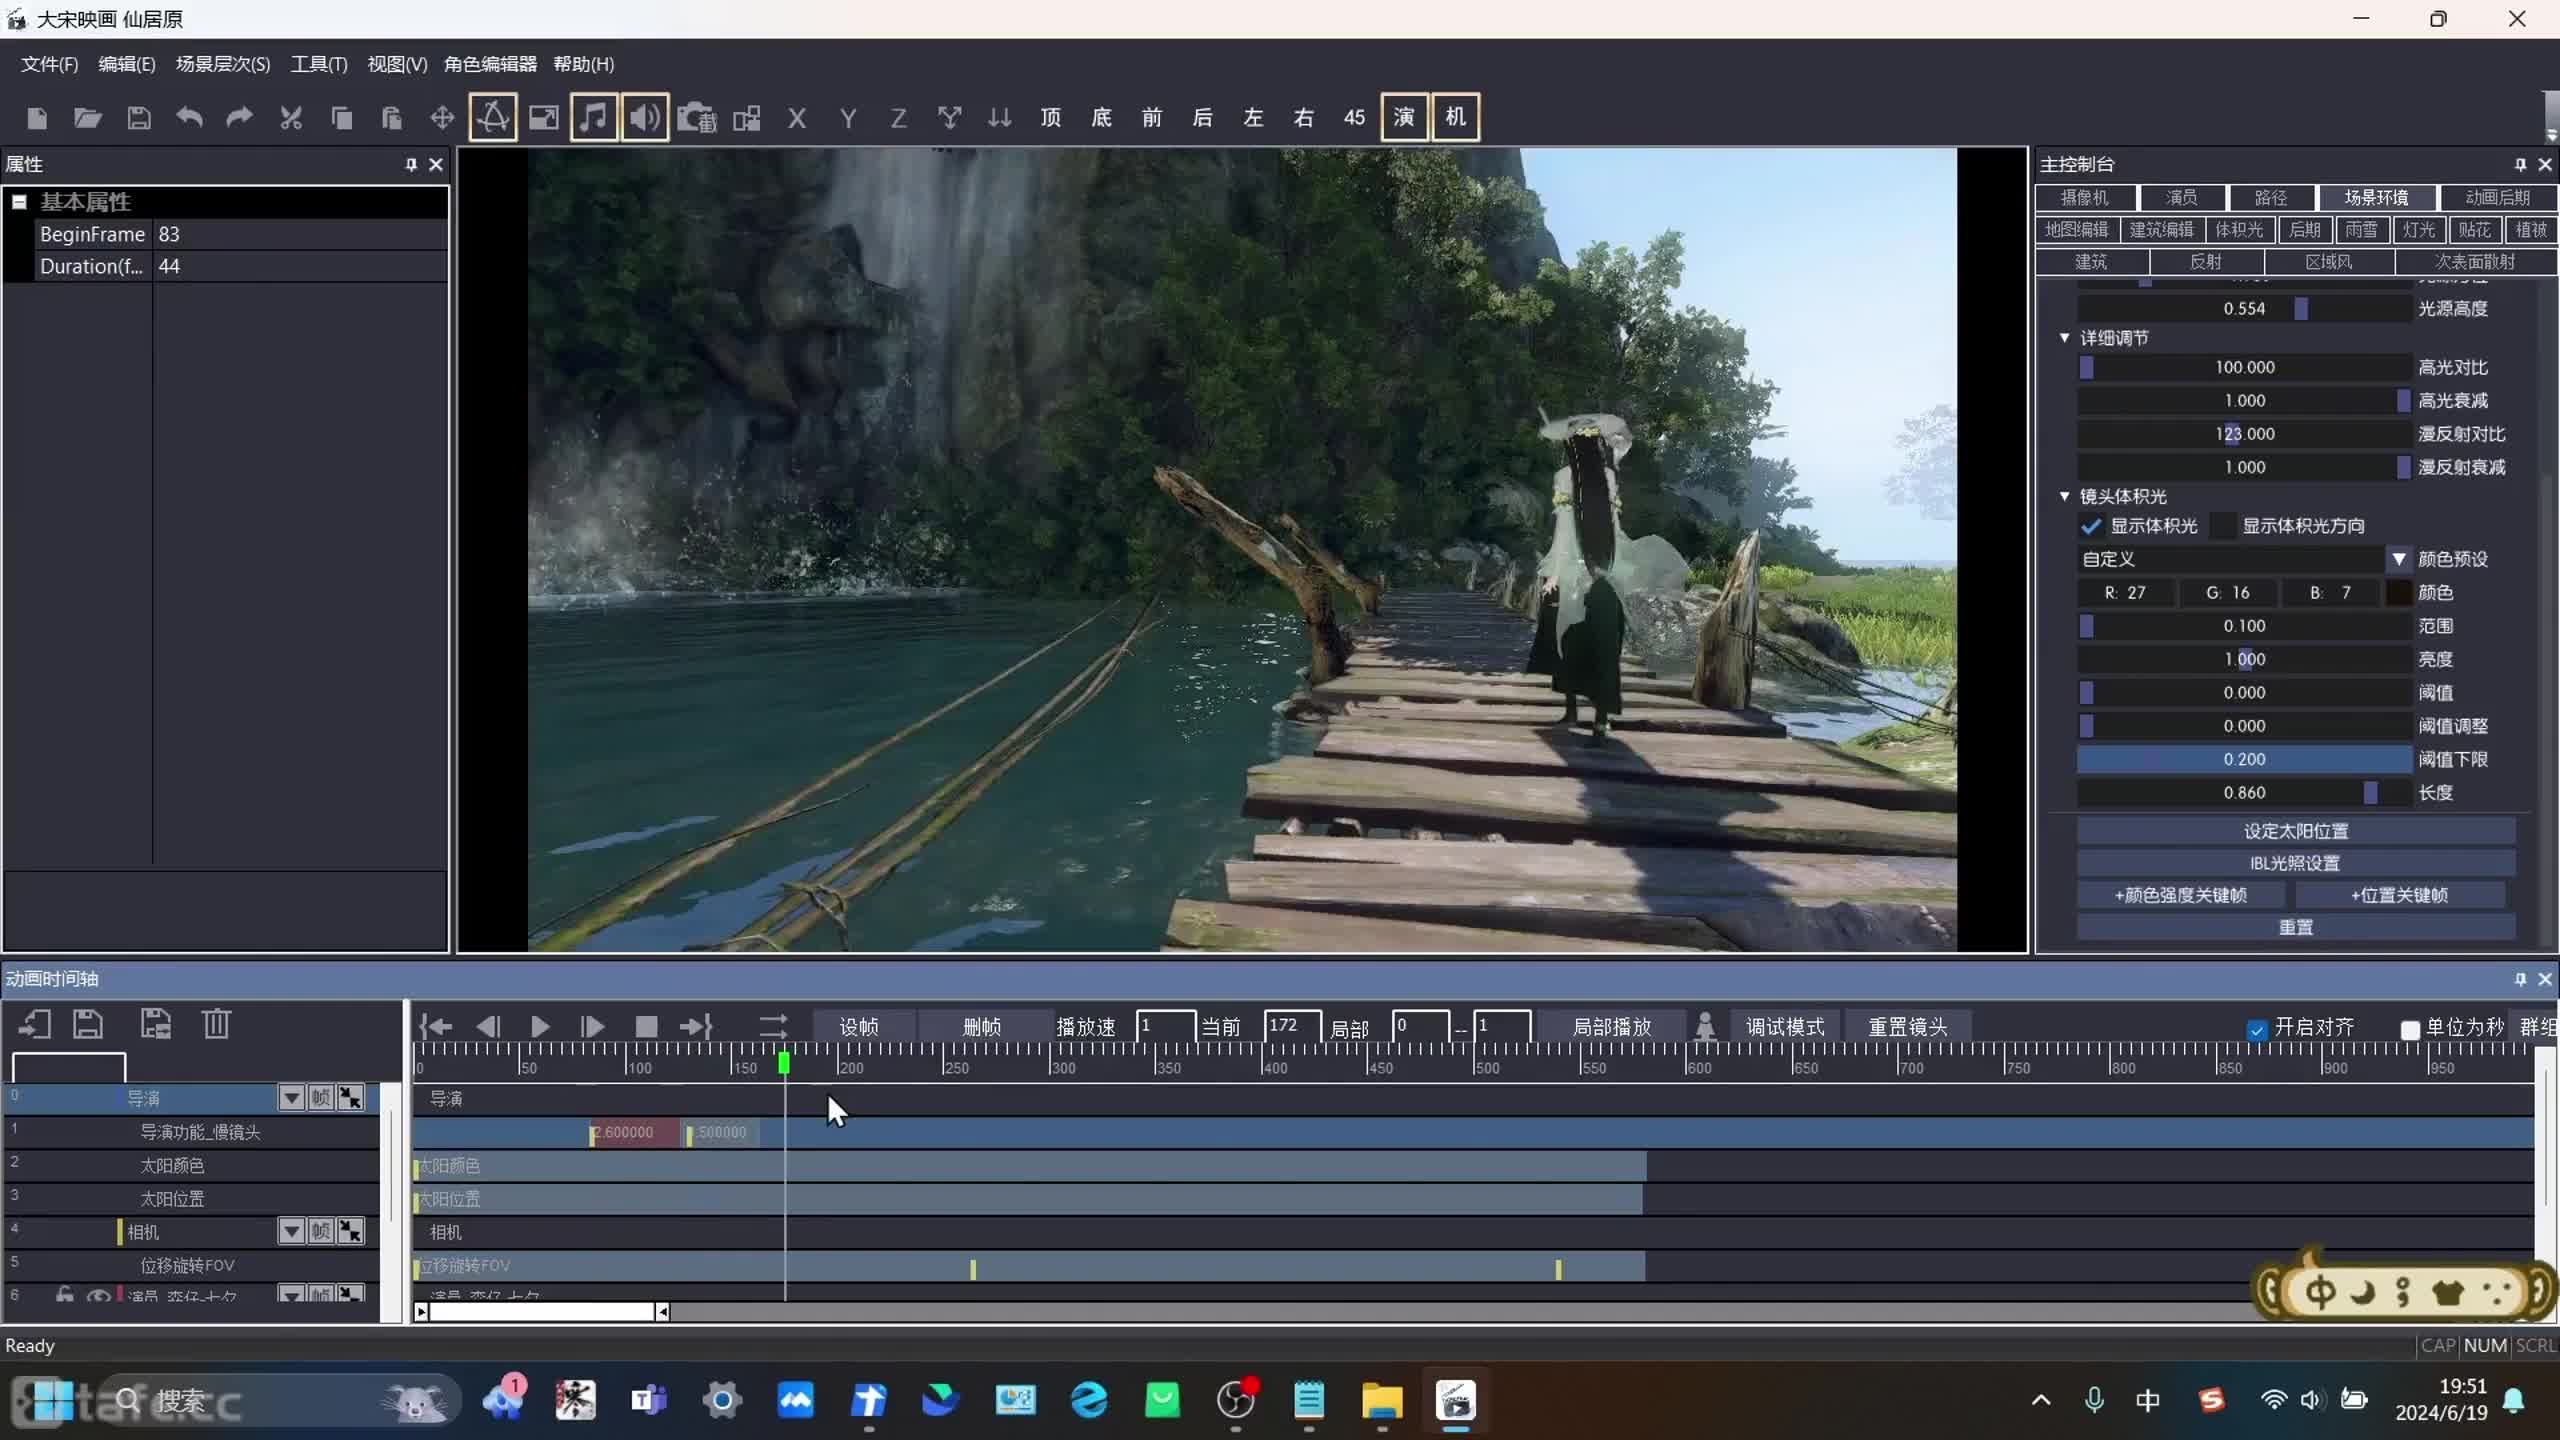Add a +颜色强度关键帧

click(2181, 895)
